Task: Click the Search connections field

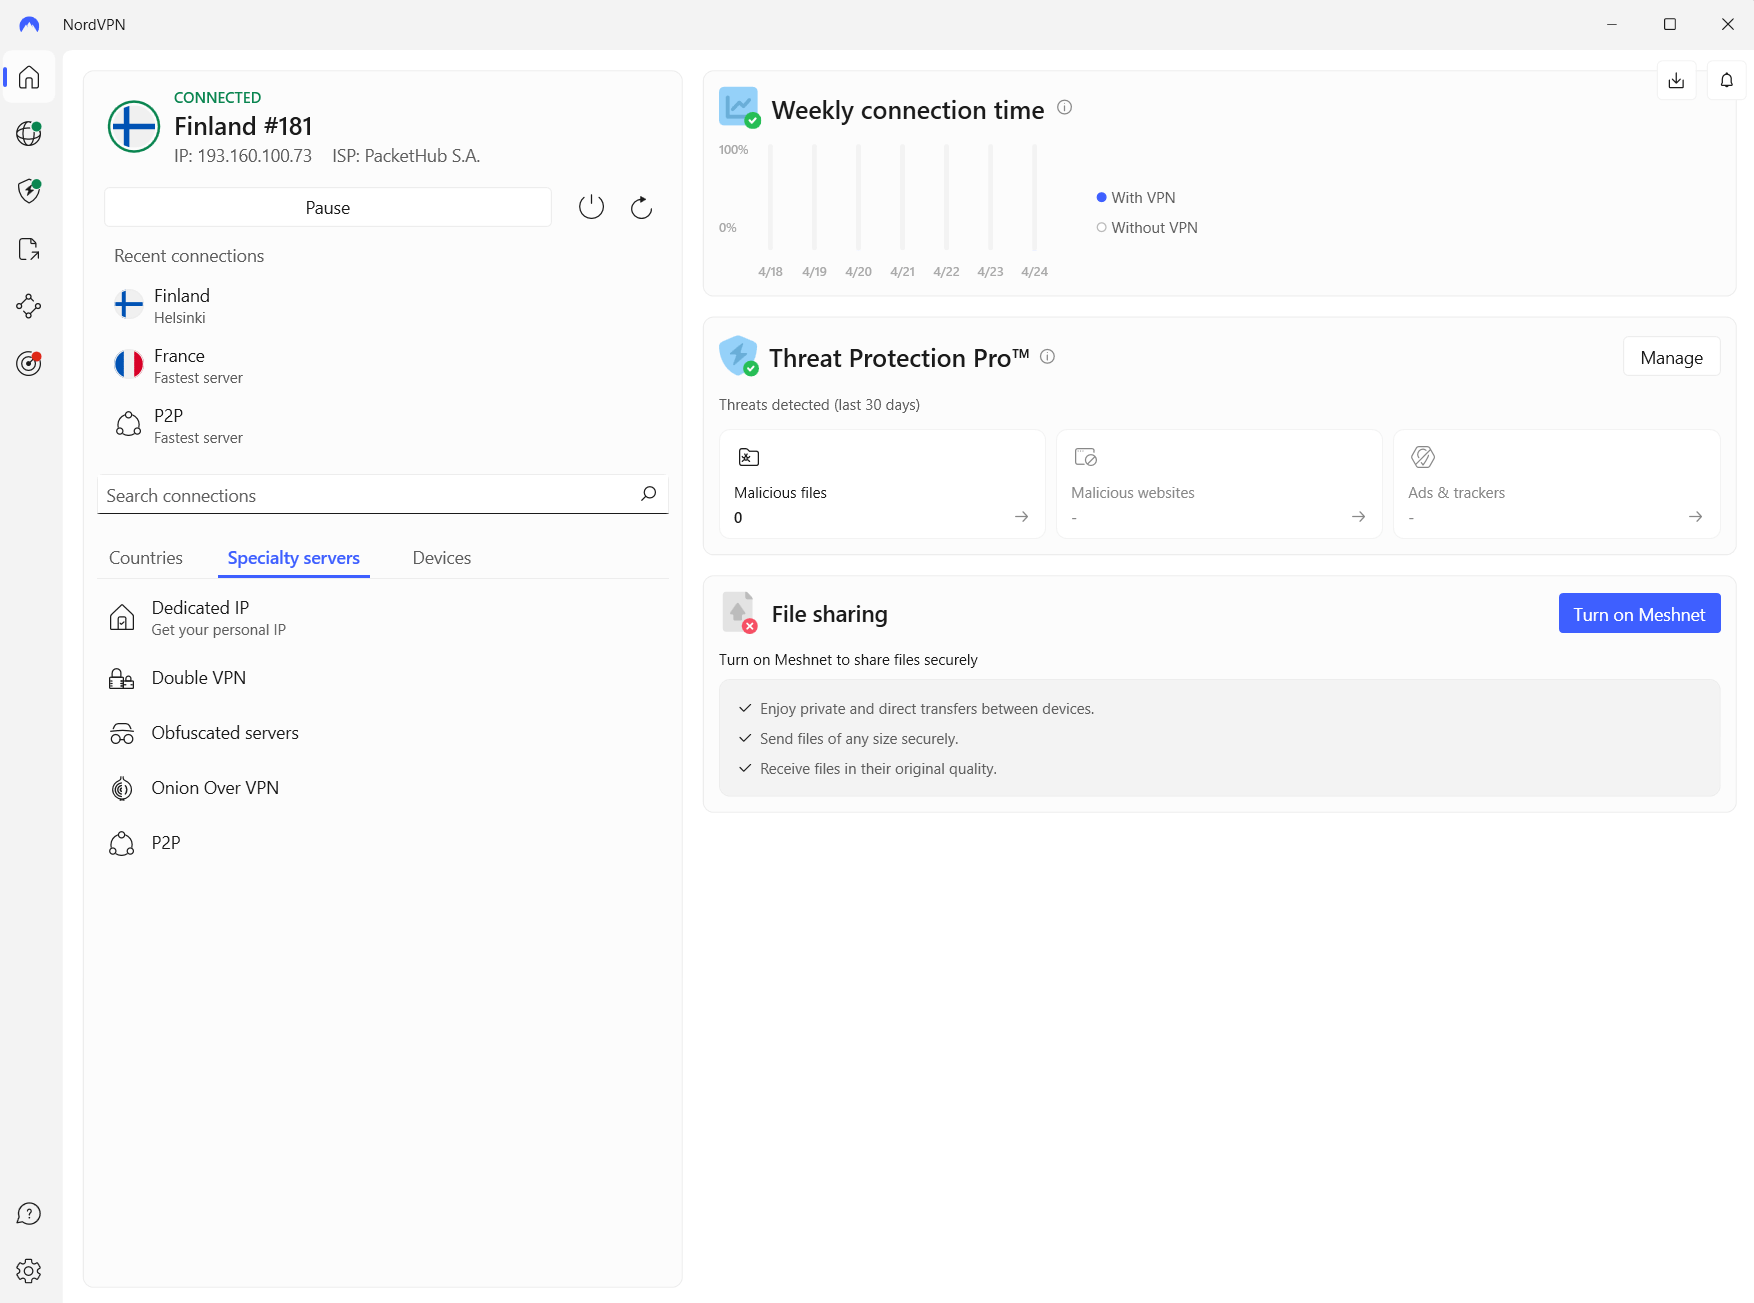Action: pyautogui.click(x=383, y=494)
